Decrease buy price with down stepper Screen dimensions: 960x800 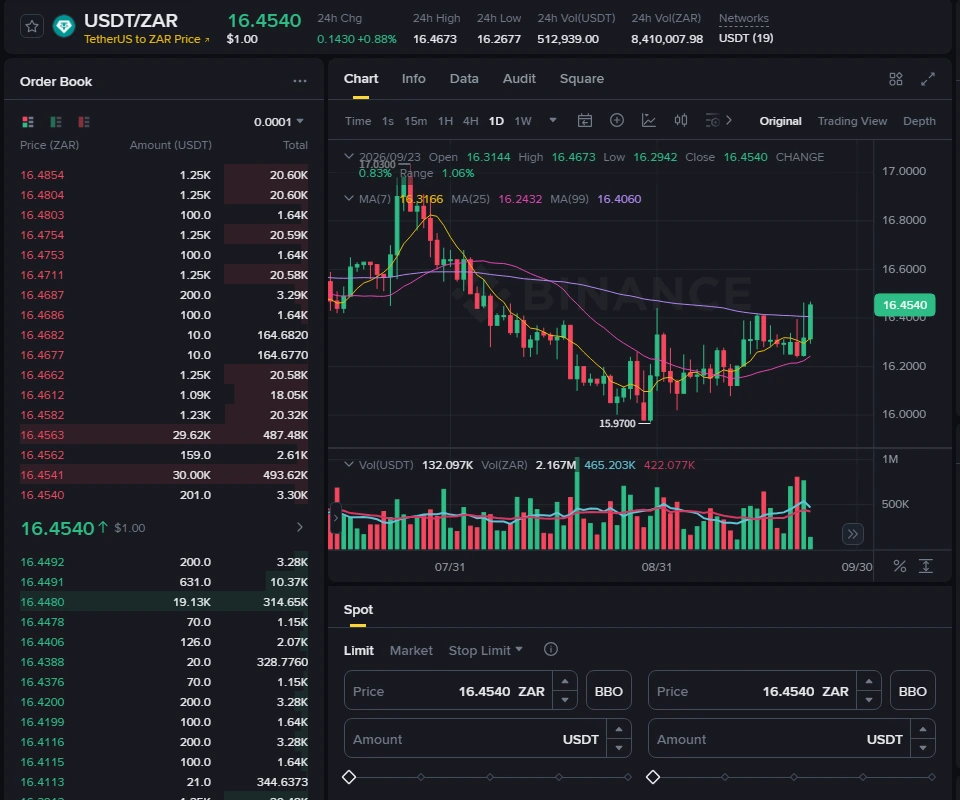[x=564, y=700]
